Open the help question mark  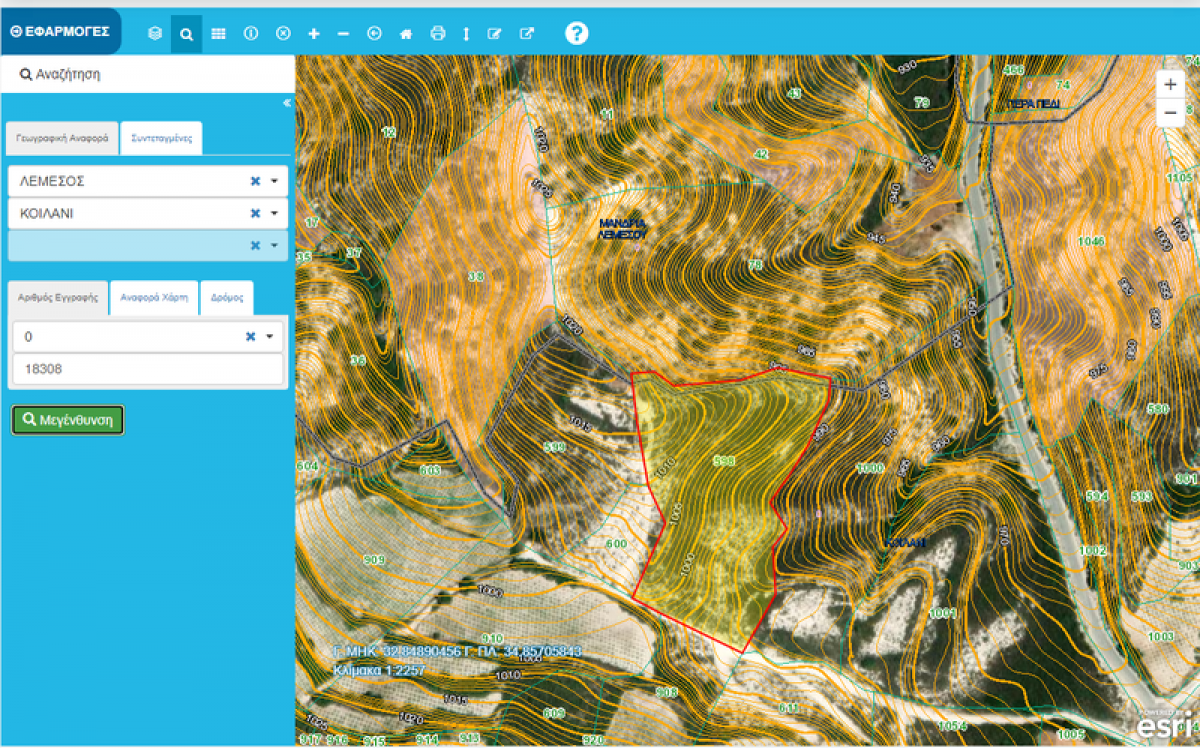click(576, 33)
